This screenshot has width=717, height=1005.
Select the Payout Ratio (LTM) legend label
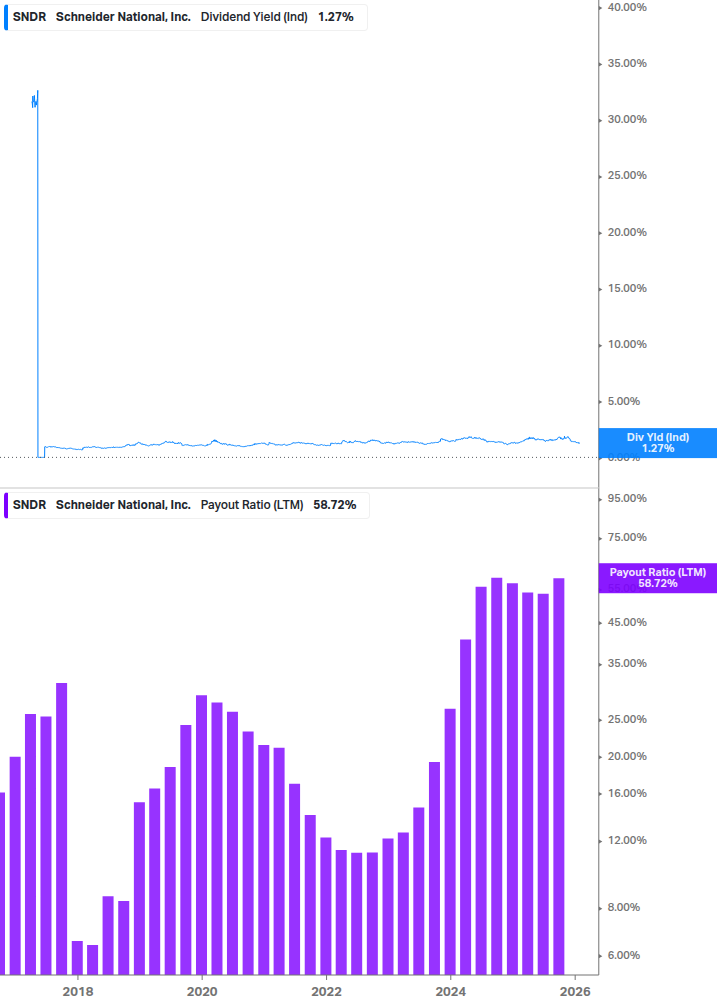point(252,505)
